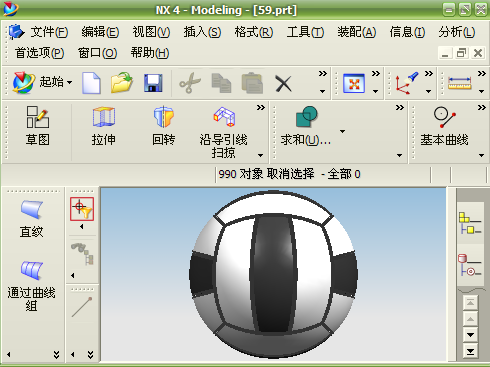Image resolution: width=490 pixels, height=367 pixels.
Task: Select the 通过曲线组 through curves tool
Action: pyautogui.click(x=31, y=286)
